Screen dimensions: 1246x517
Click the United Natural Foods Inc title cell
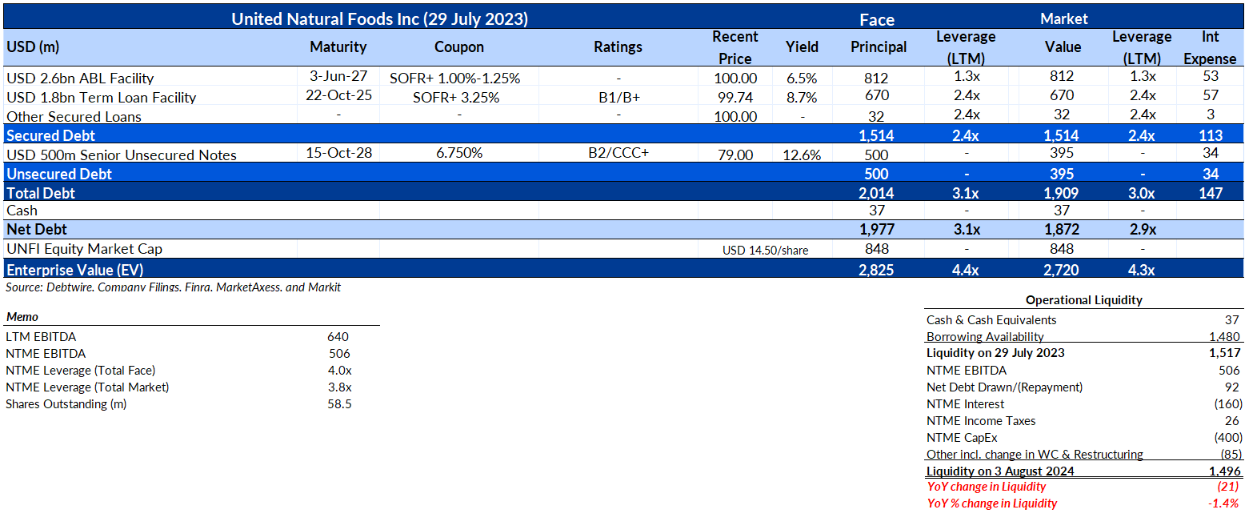tap(379, 19)
